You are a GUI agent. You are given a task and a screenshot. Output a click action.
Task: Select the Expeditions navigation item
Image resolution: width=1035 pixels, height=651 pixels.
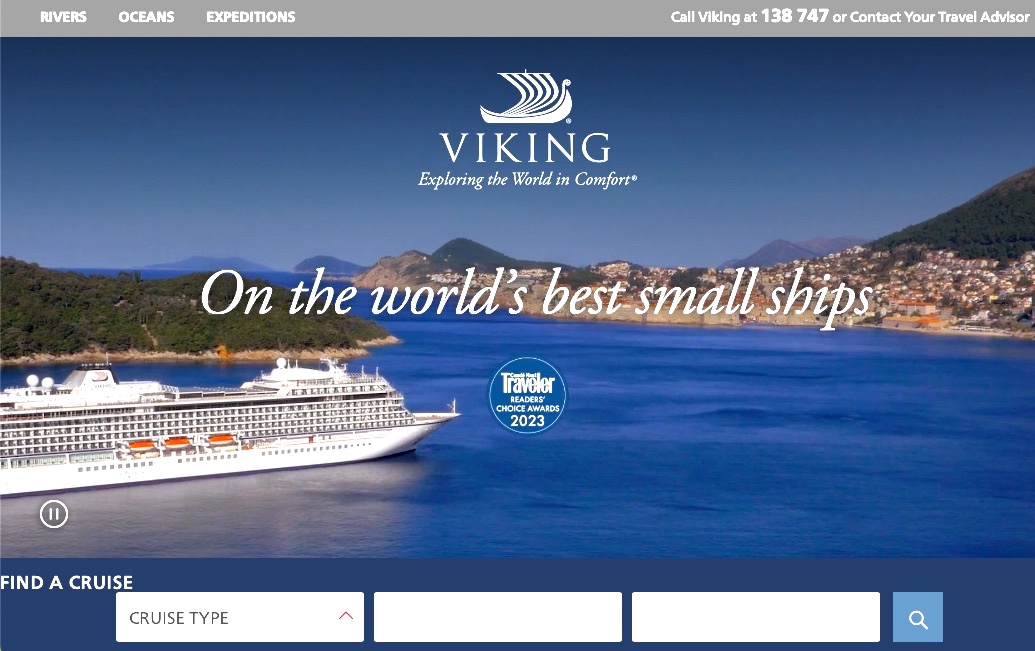click(x=251, y=17)
